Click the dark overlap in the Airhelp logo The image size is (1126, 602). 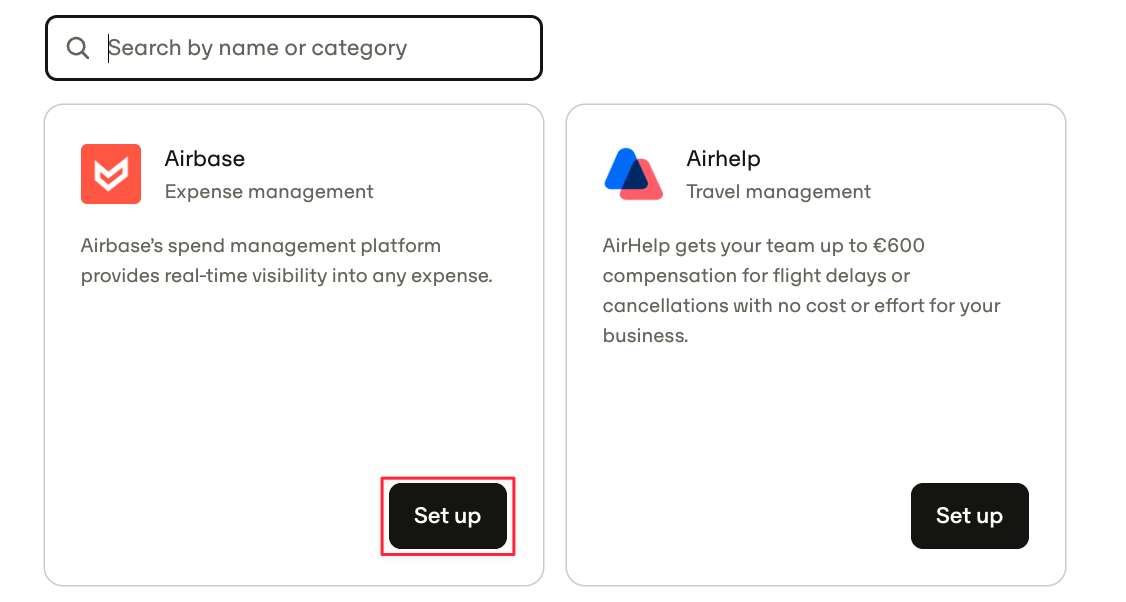tap(634, 177)
